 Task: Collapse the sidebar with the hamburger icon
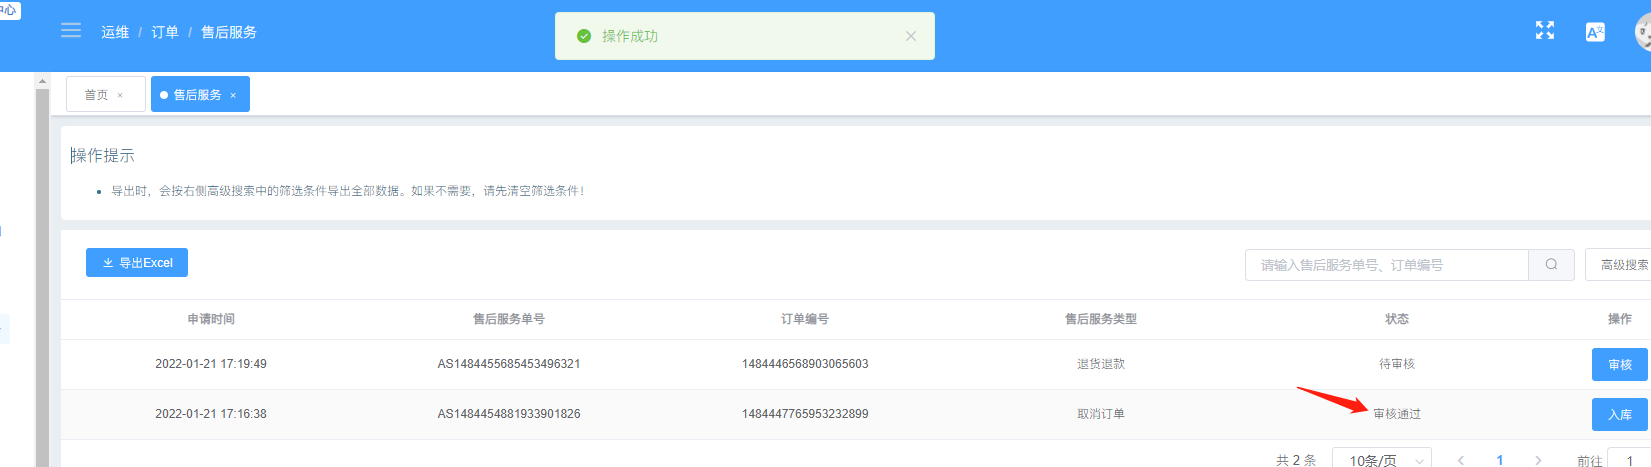[71, 31]
